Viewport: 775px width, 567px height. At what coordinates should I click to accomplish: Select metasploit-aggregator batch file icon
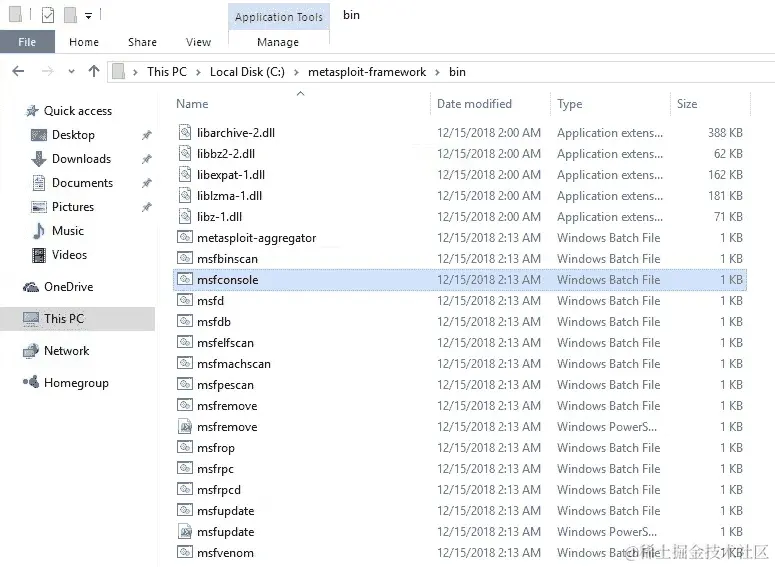(x=185, y=237)
